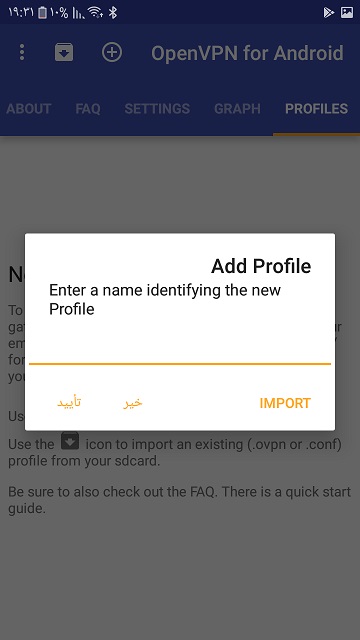
Task: Tap the OpenVPN for Android title
Action: click(x=247, y=53)
